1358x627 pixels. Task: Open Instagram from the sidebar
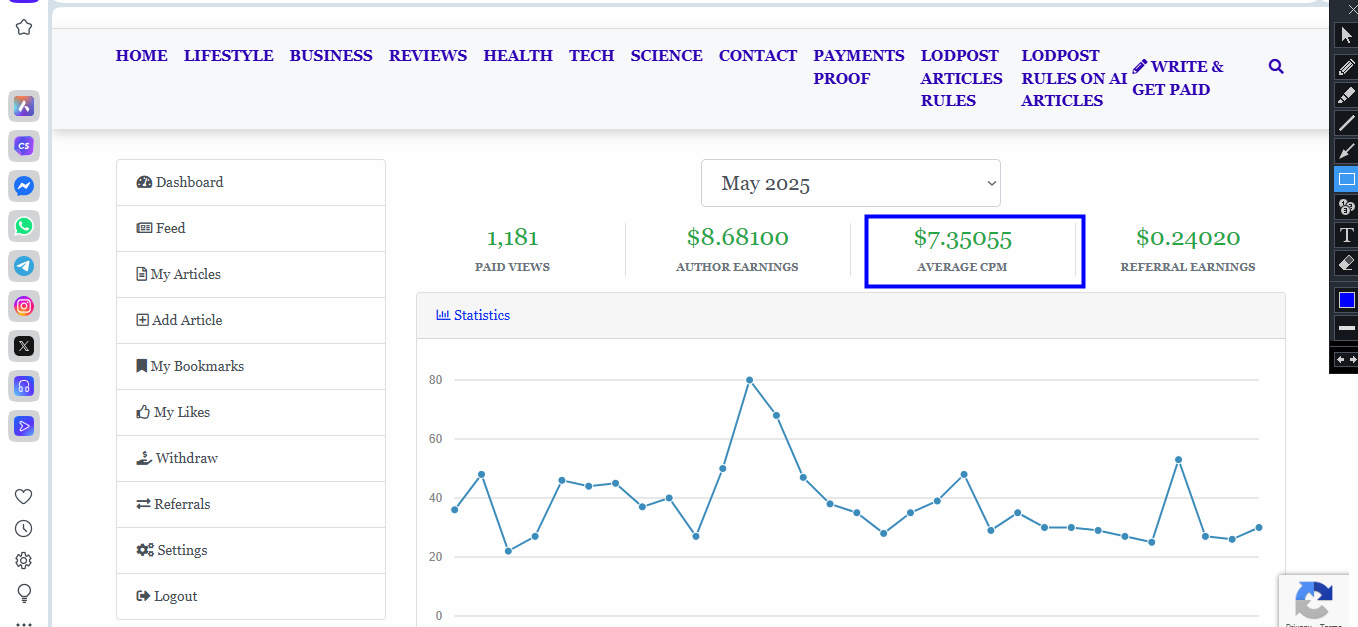(24, 306)
